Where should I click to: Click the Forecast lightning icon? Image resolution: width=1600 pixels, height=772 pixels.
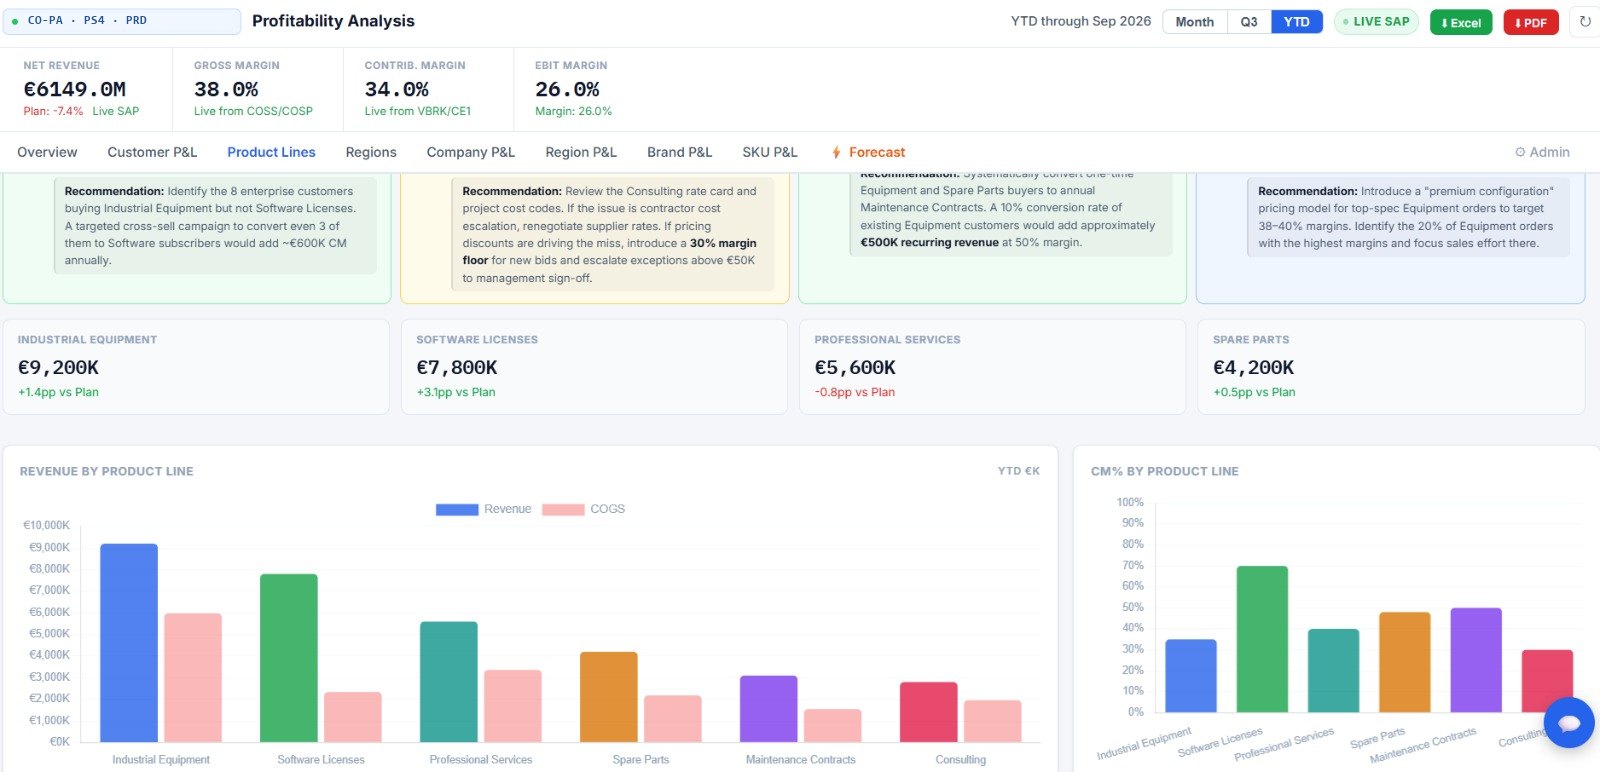(836, 153)
